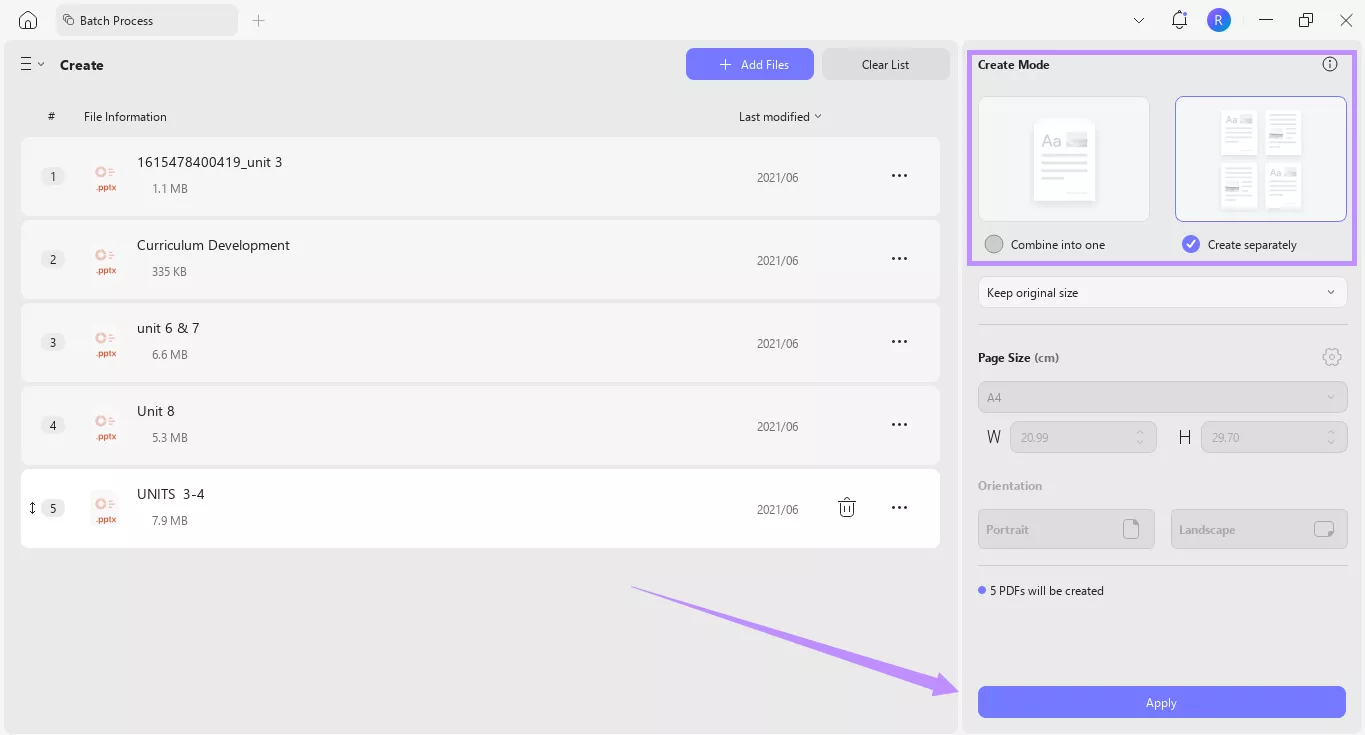
Task: Select the Create separately option
Action: click(1189, 243)
